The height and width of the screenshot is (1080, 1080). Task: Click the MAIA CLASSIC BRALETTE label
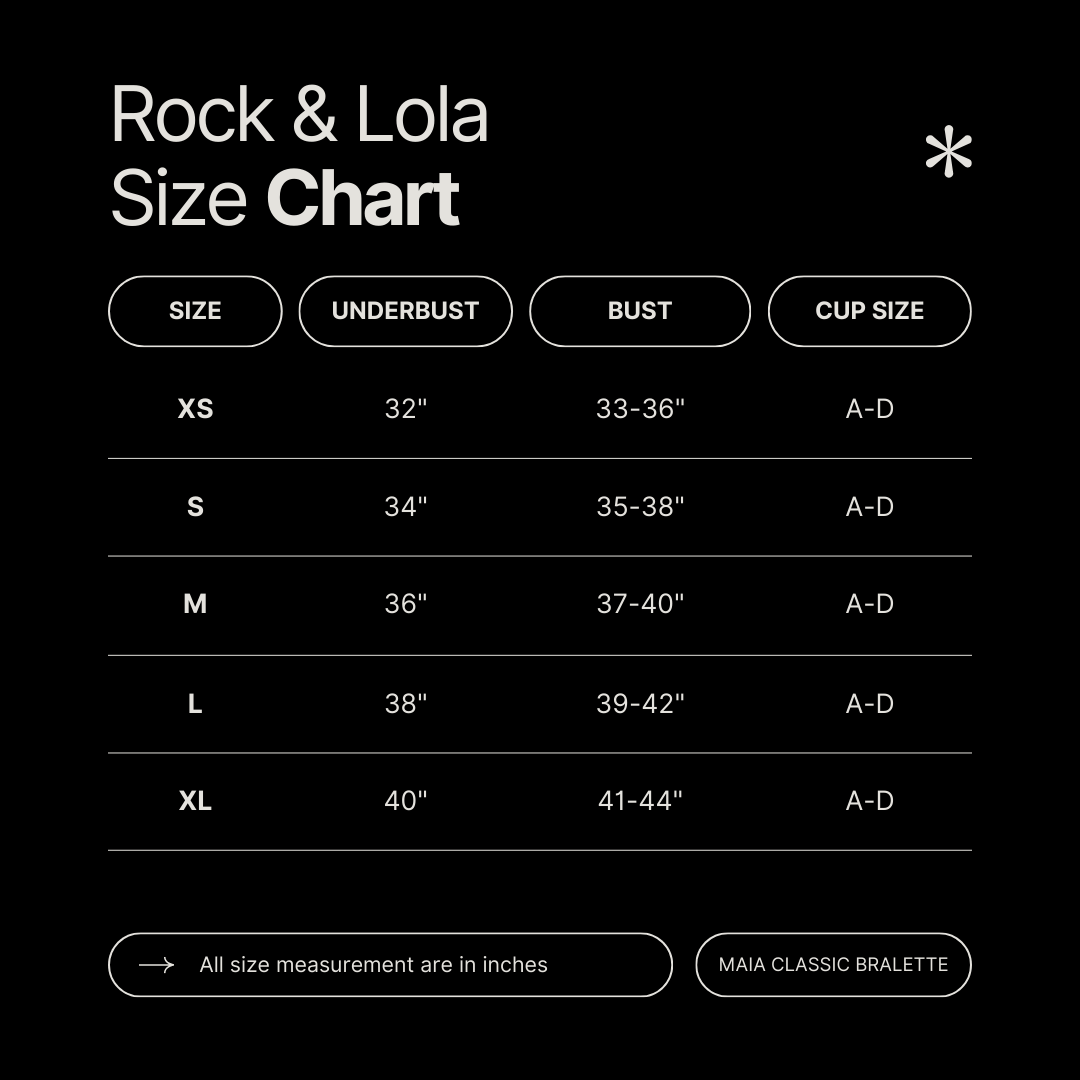[x=833, y=965]
